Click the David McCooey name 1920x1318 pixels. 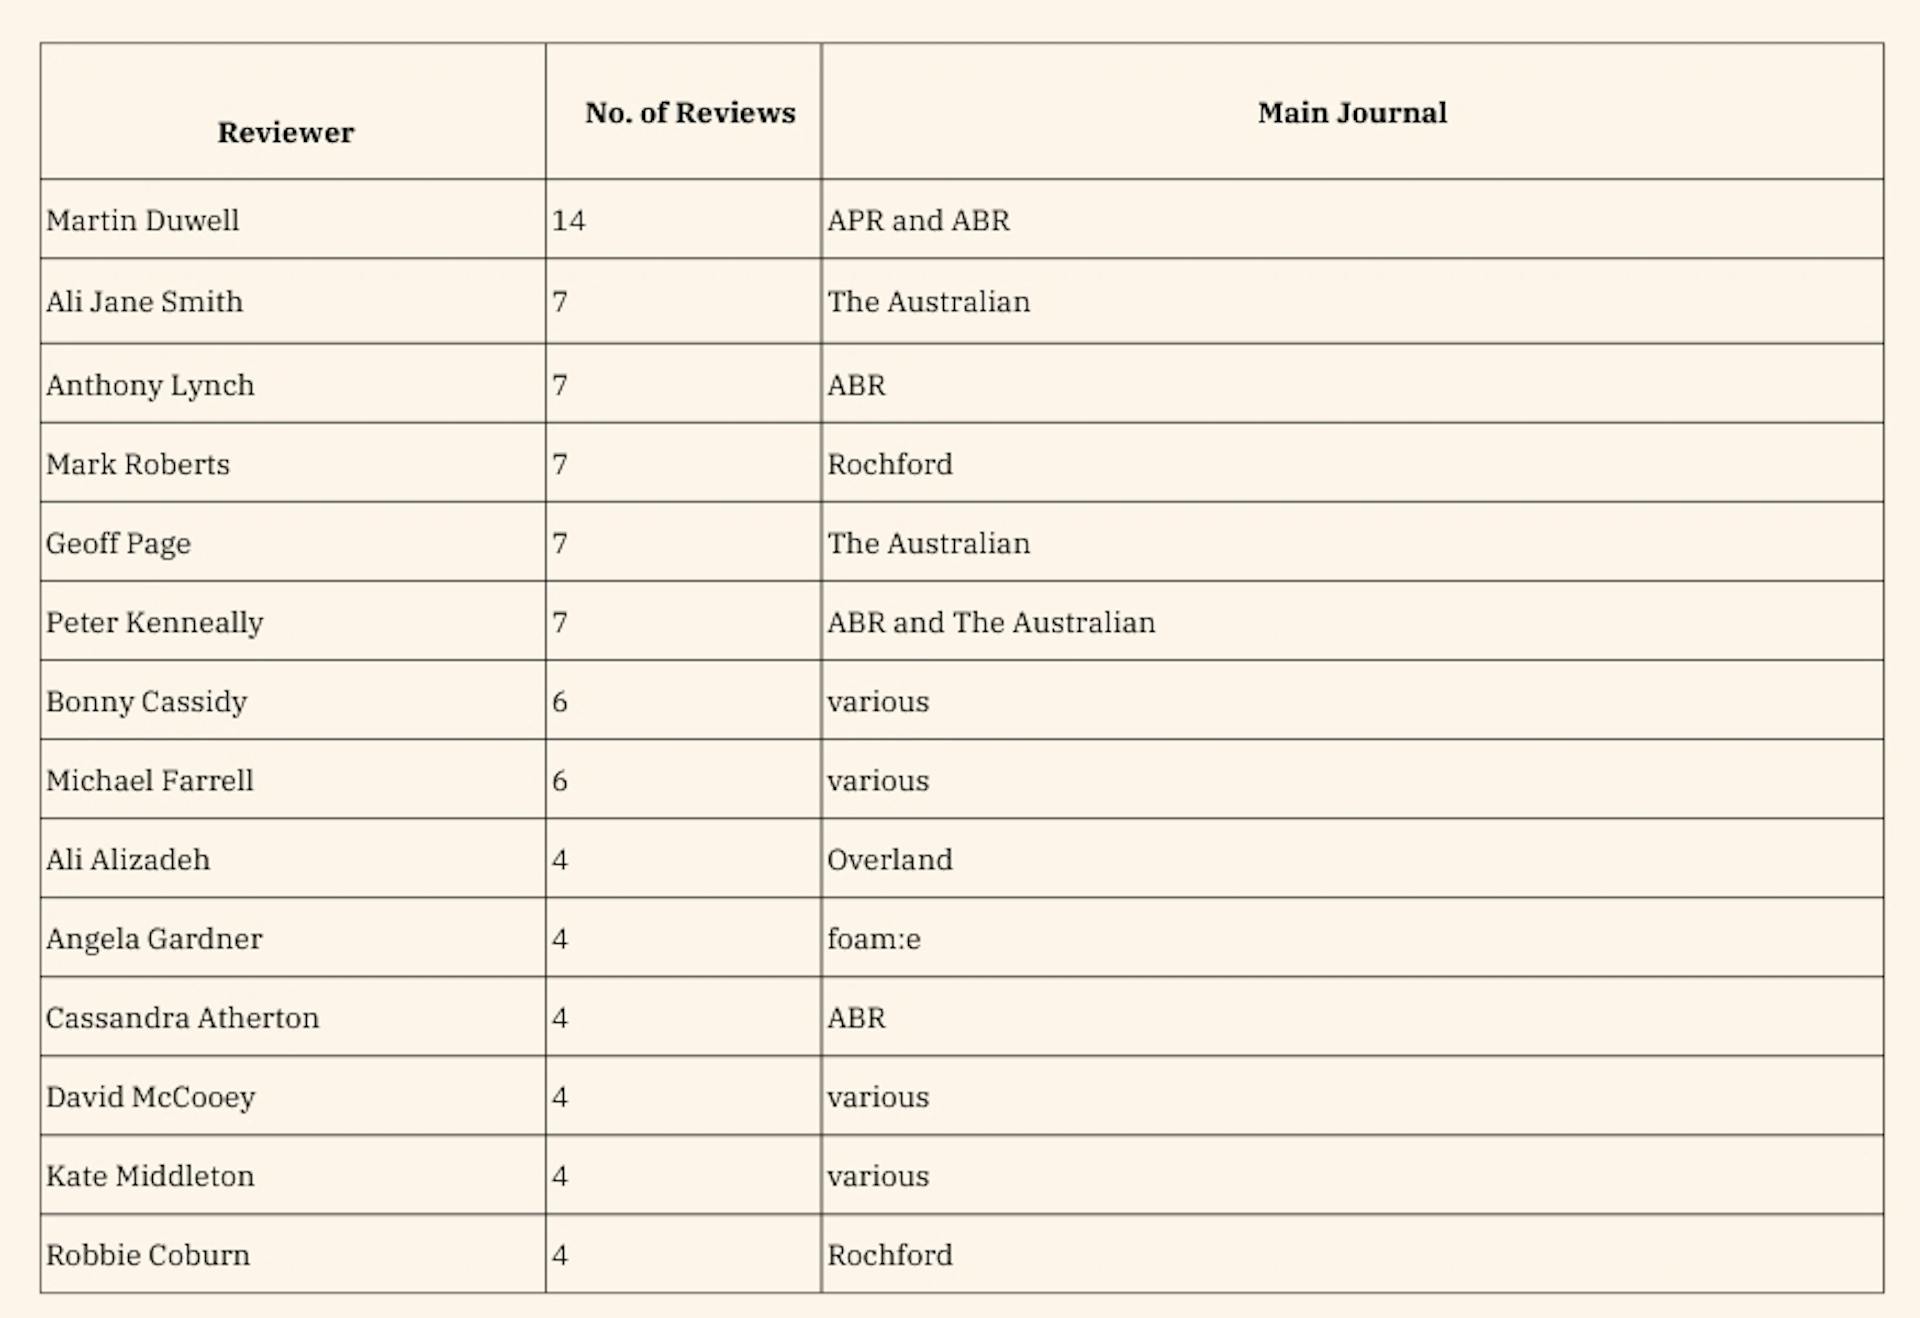tap(151, 1097)
